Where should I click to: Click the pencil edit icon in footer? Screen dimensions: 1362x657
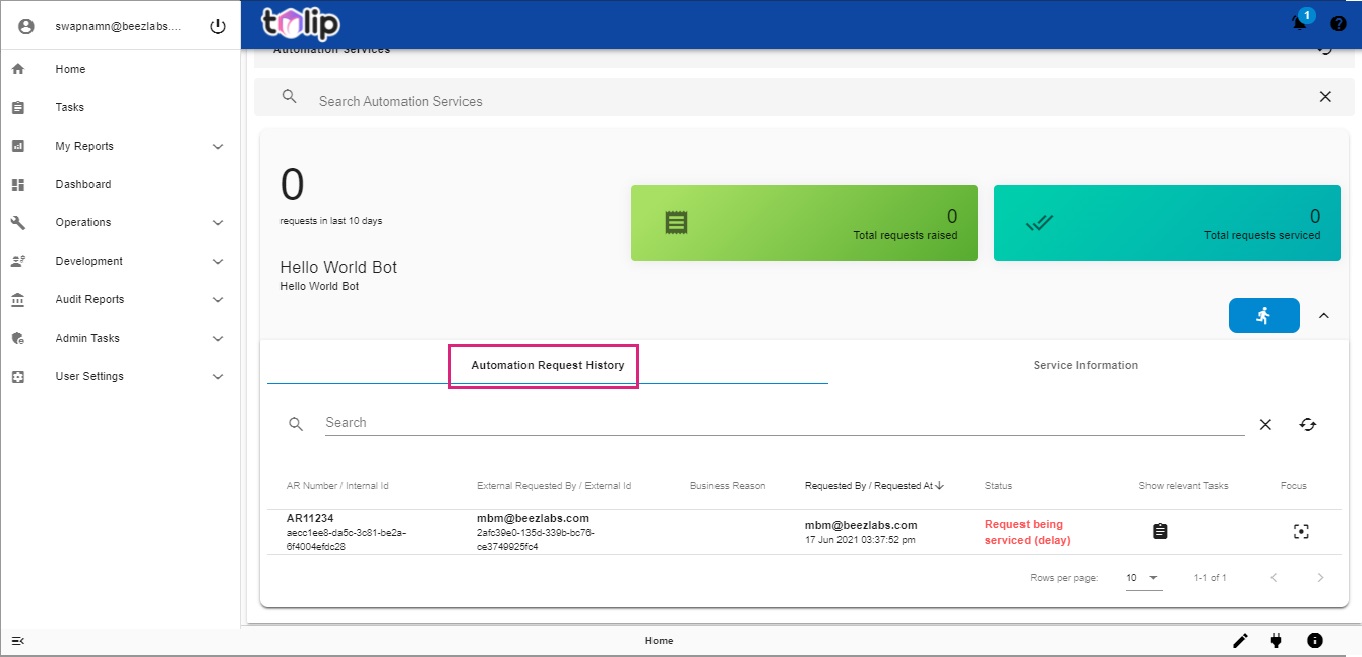click(1240, 640)
